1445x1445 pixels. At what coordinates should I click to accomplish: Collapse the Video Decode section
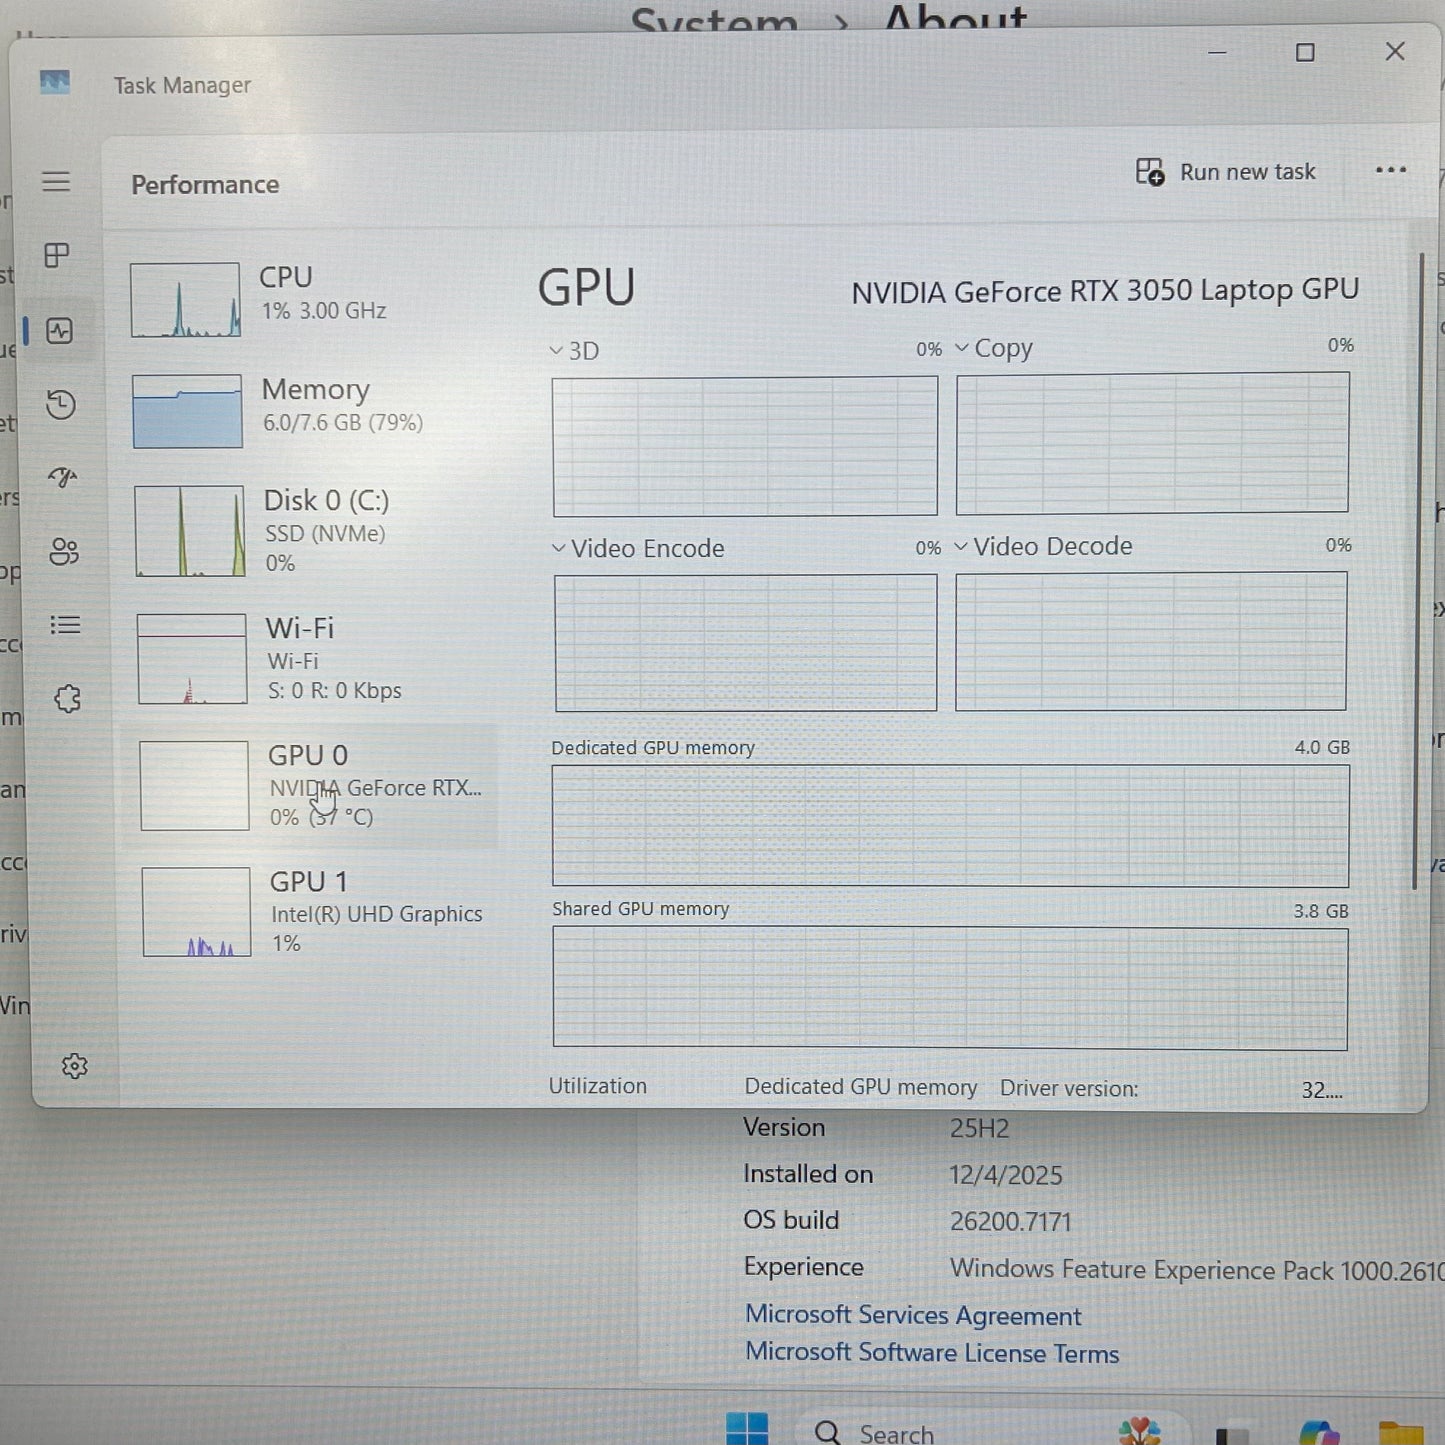[x=962, y=546]
